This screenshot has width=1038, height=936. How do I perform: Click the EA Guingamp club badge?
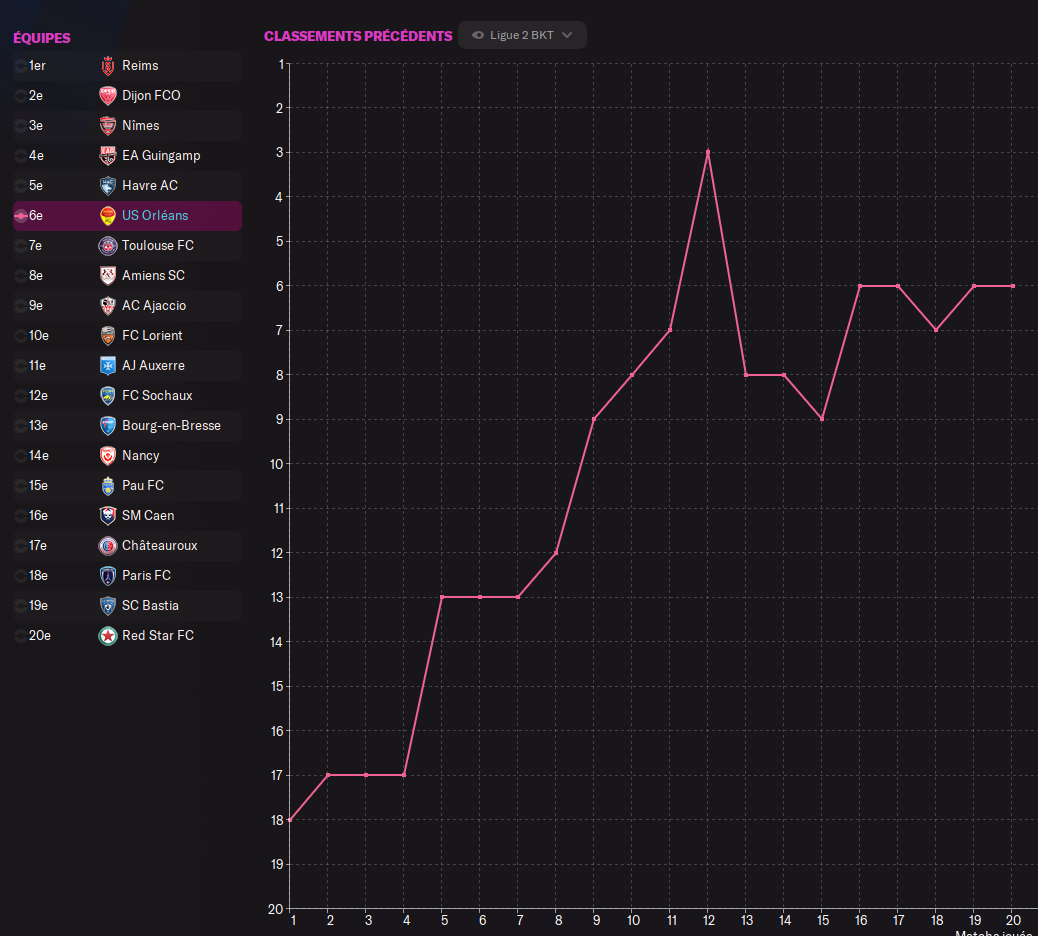tap(107, 156)
